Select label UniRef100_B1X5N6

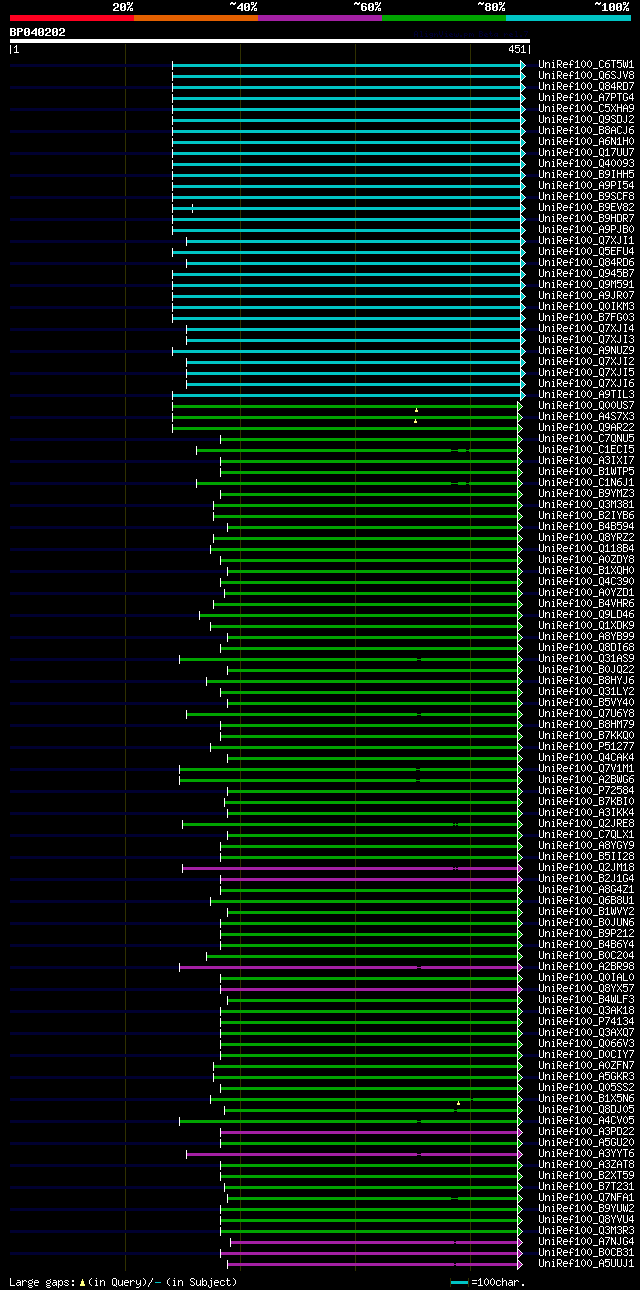click(x=586, y=1098)
